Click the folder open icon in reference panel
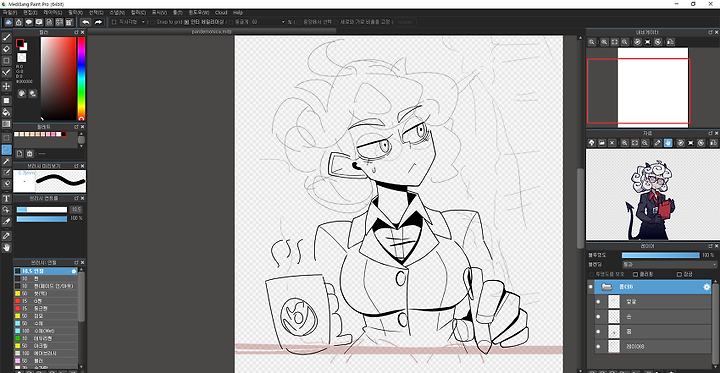Image resolution: width=720 pixels, height=373 pixels. click(602, 143)
